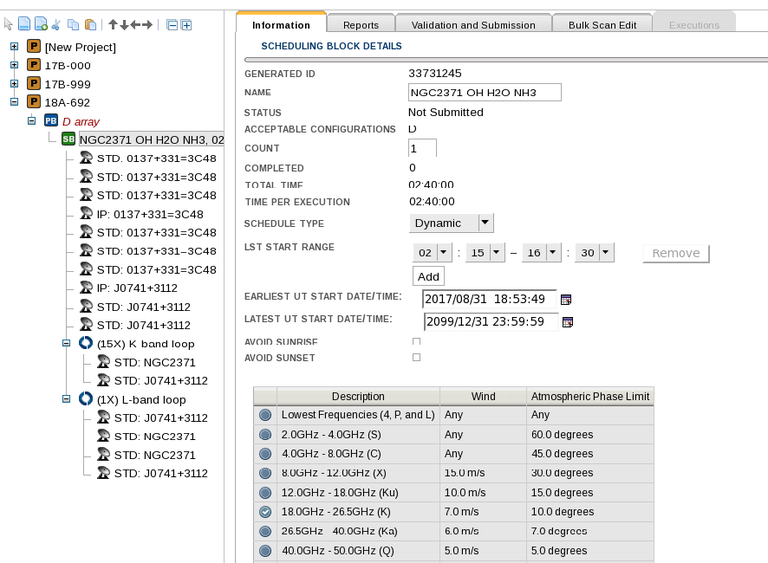768x563 pixels.
Task: Collapse the 18A-692 project tree
Action: click(14, 102)
